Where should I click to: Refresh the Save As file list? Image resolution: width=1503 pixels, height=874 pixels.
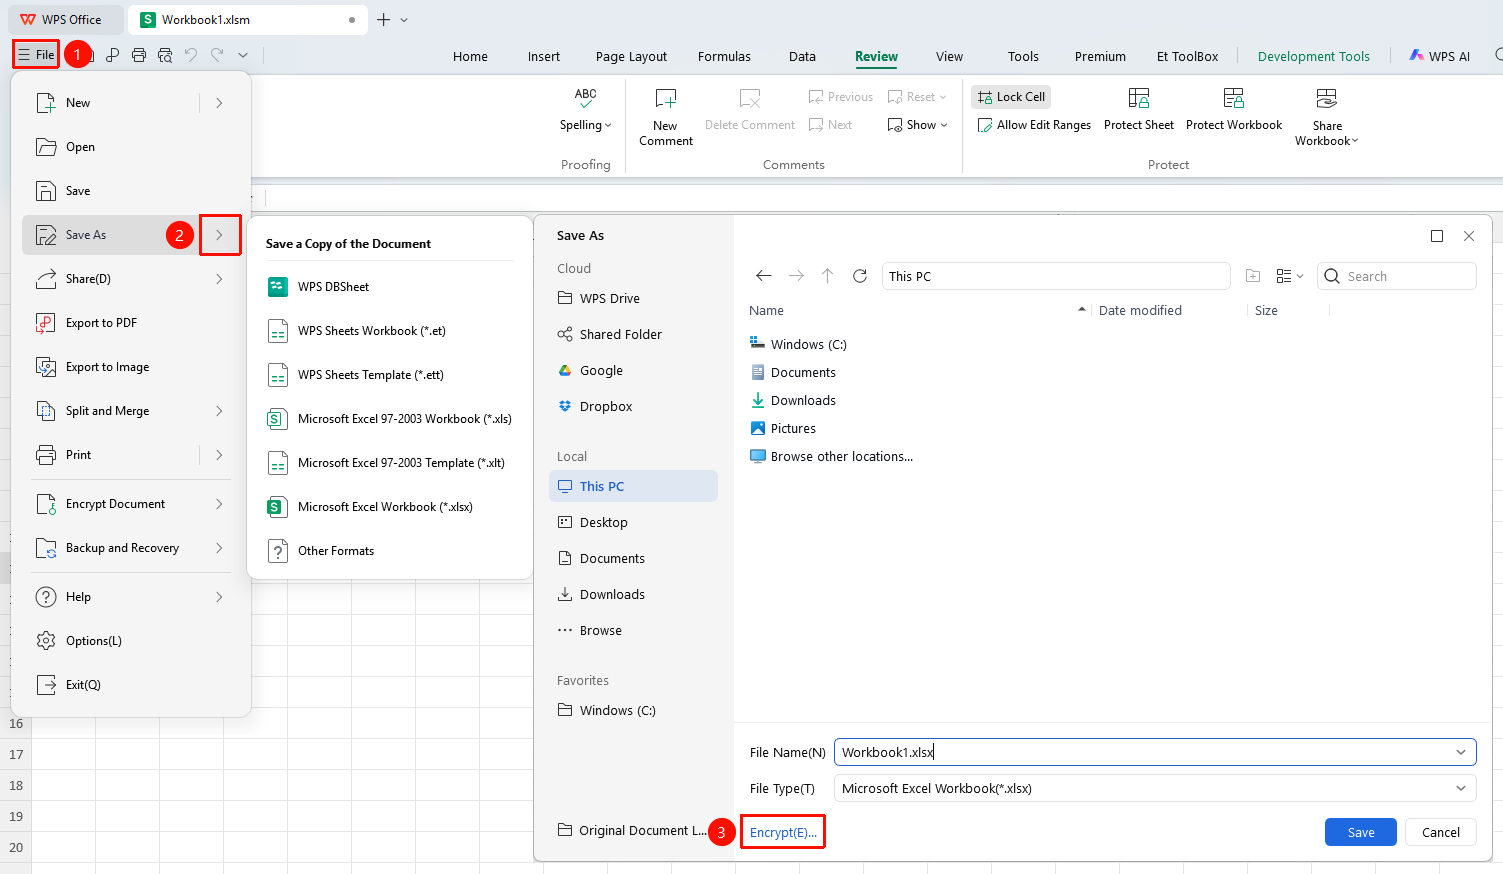[x=860, y=276]
